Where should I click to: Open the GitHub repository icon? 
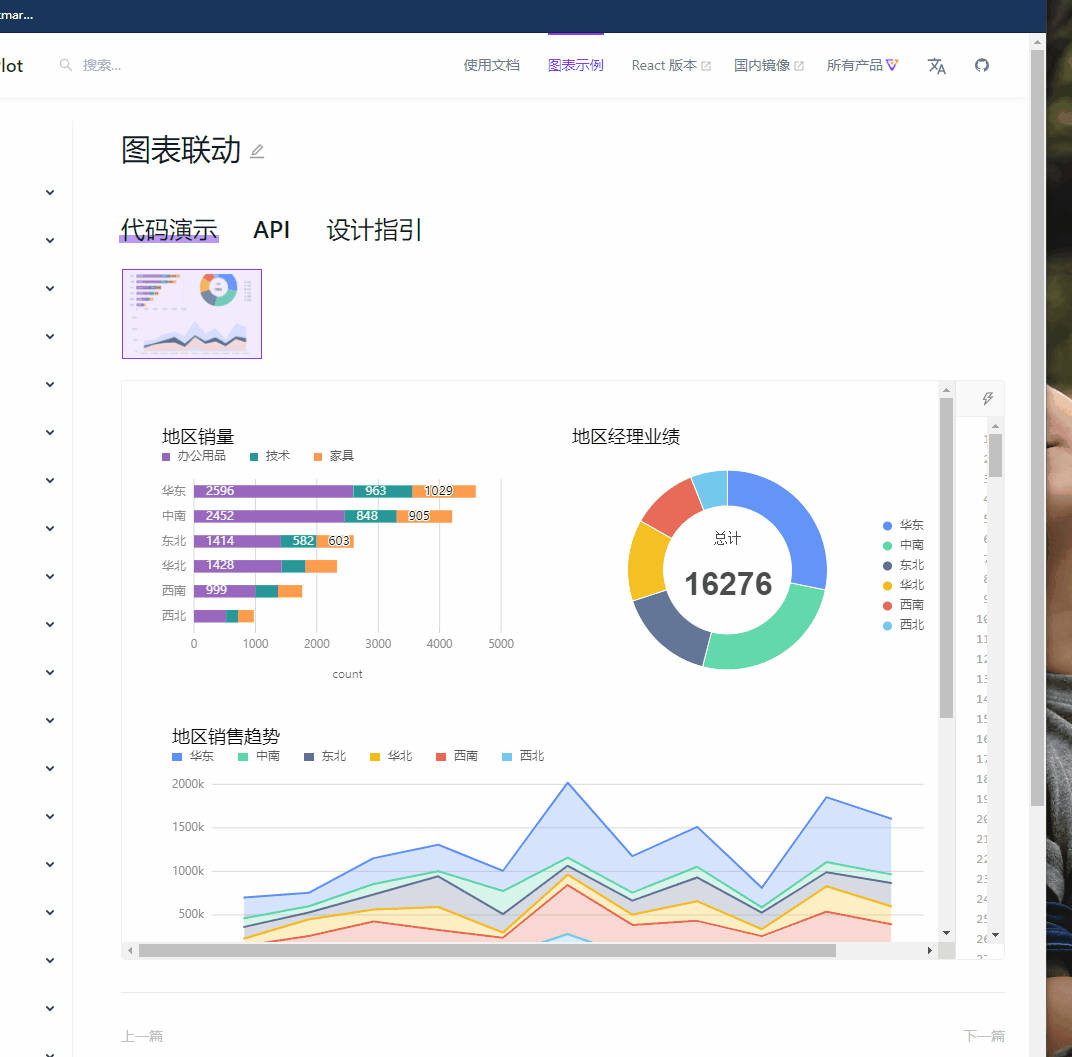982,65
